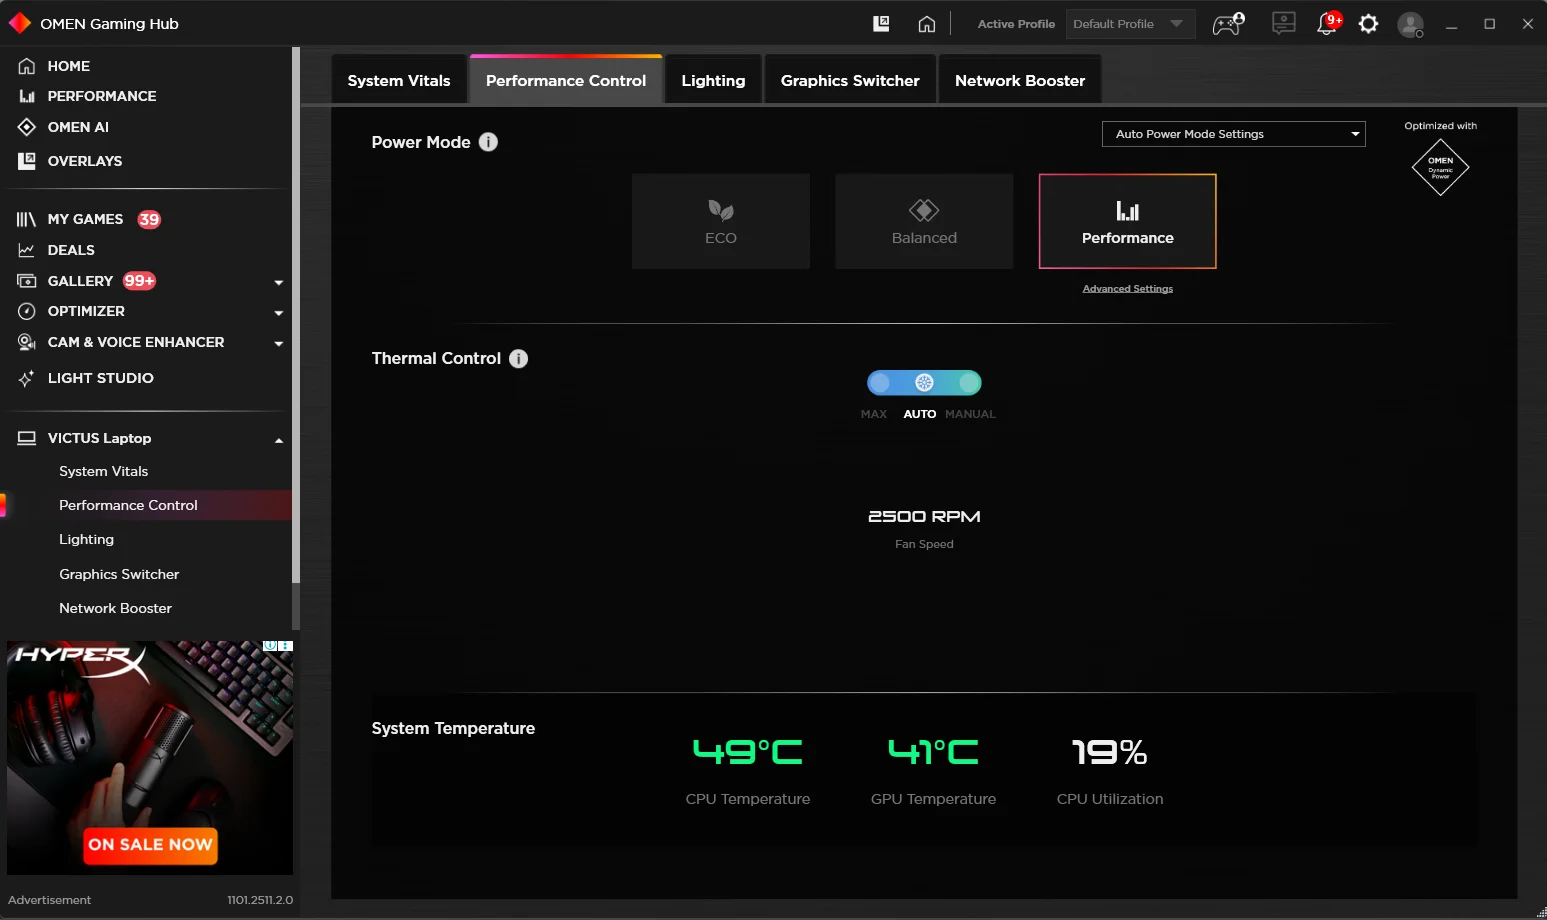Select the ECO power mode

[721, 221]
